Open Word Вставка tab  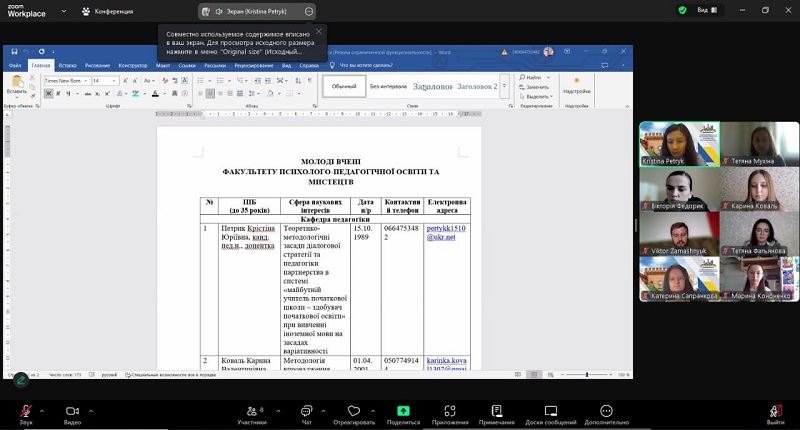(x=67, y=65)
